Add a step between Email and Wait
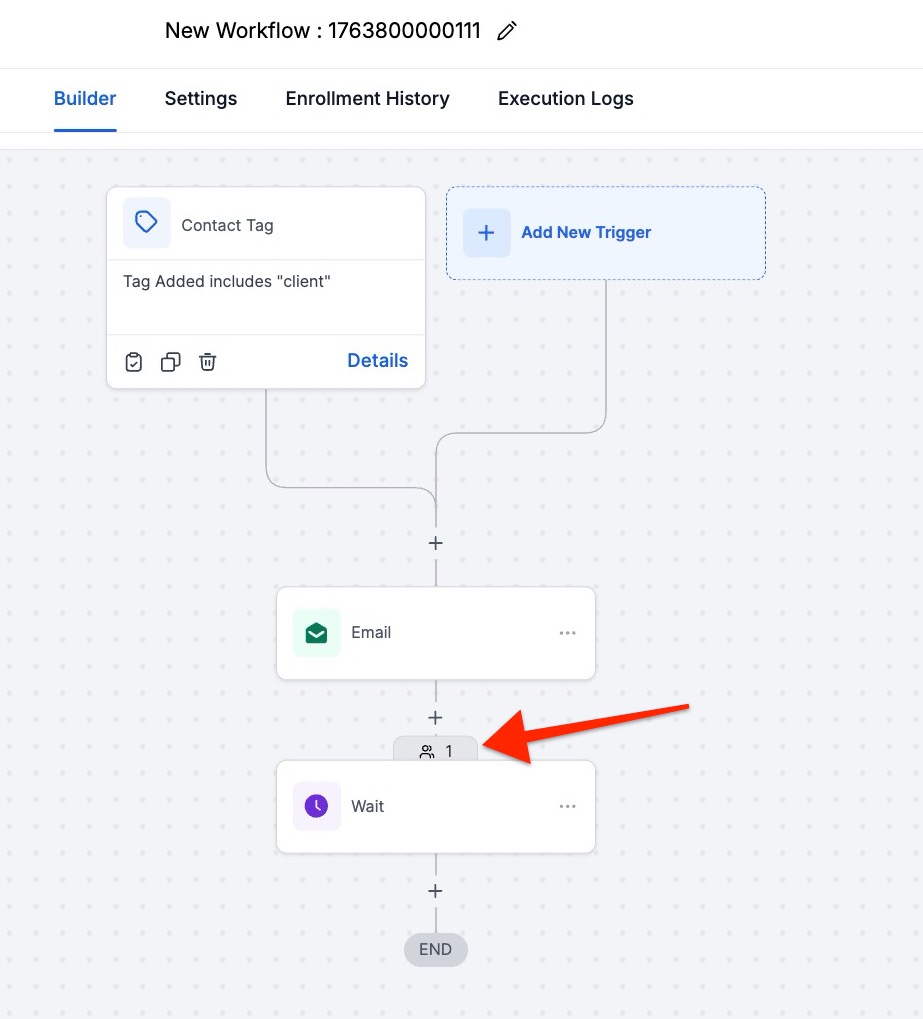Screen dimensions: 923x1019 436,718
